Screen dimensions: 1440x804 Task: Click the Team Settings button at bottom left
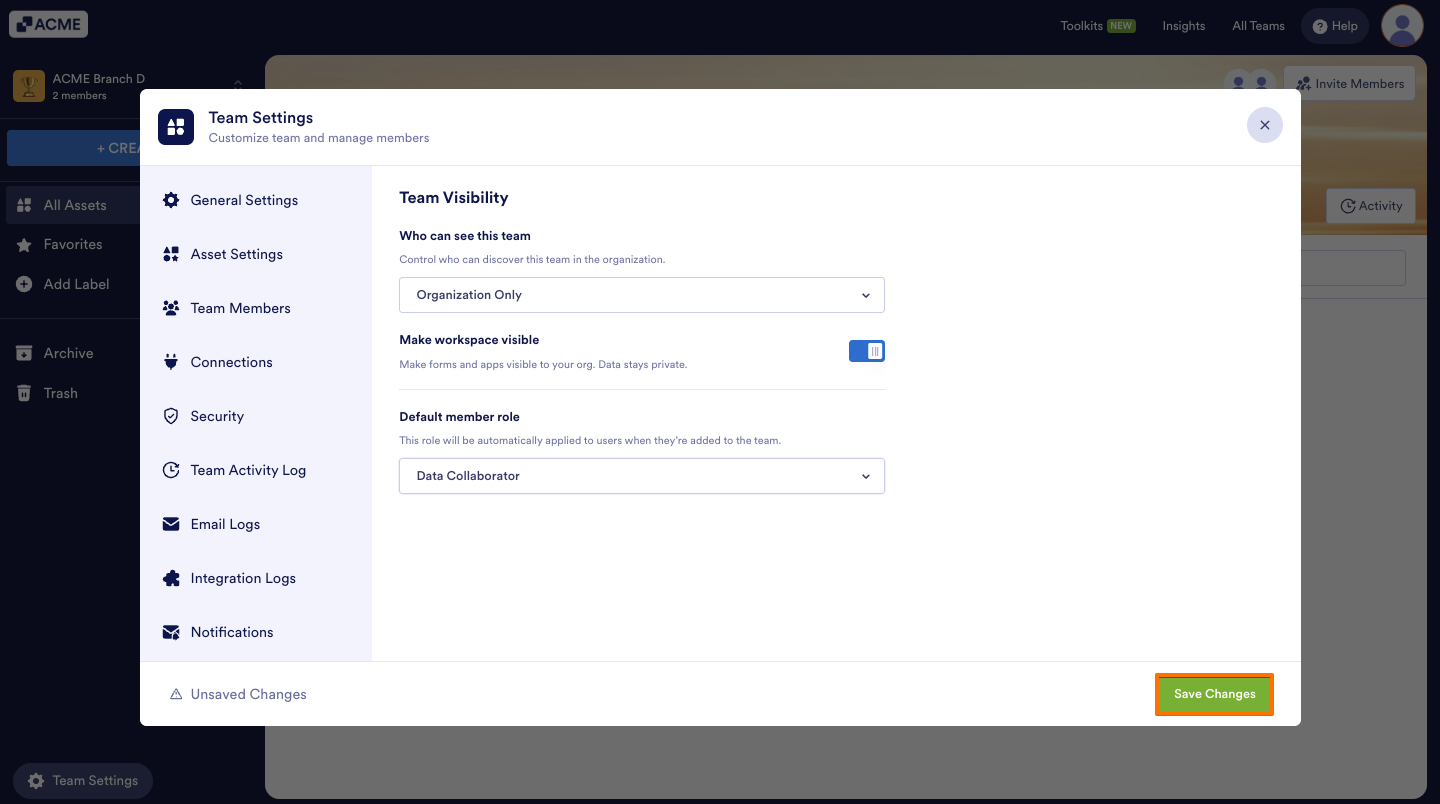(x=83, y=781)
